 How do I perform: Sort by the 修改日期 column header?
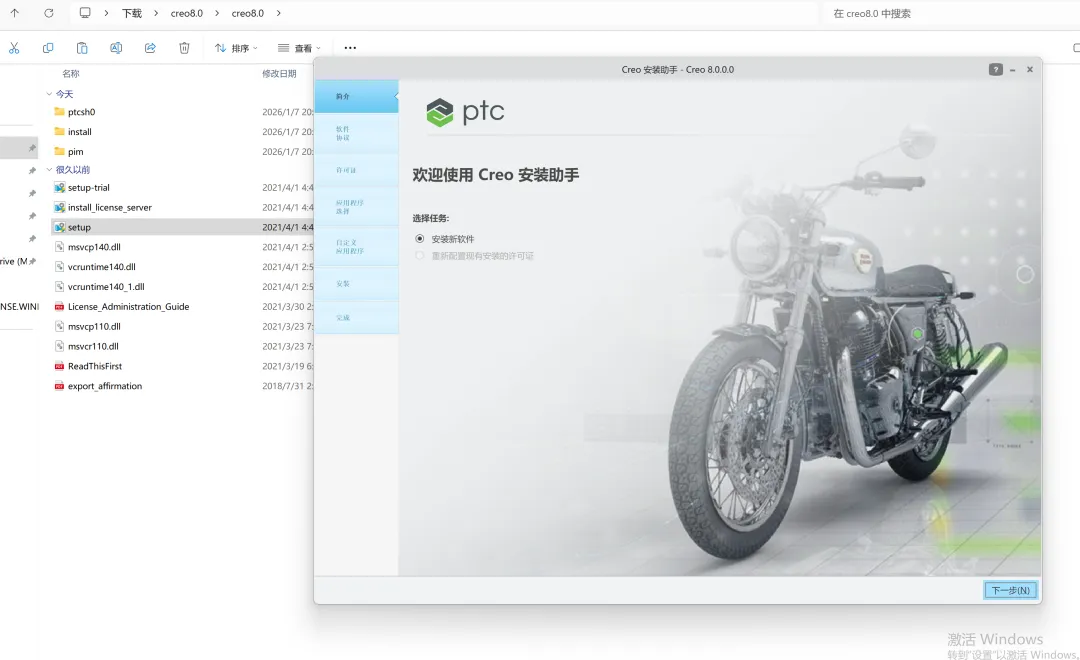(x=279, y=74)
